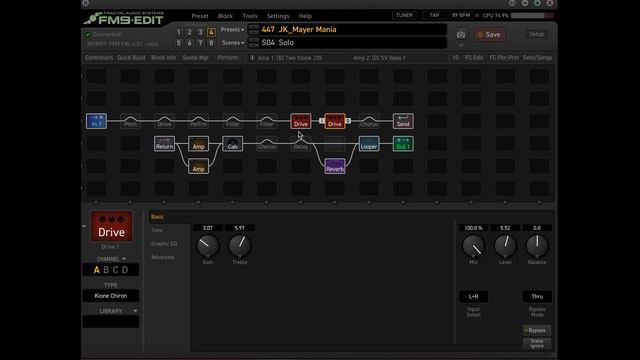The image size is (640, 360).
Task: Open the Block menu
Action: click(225, 16)
